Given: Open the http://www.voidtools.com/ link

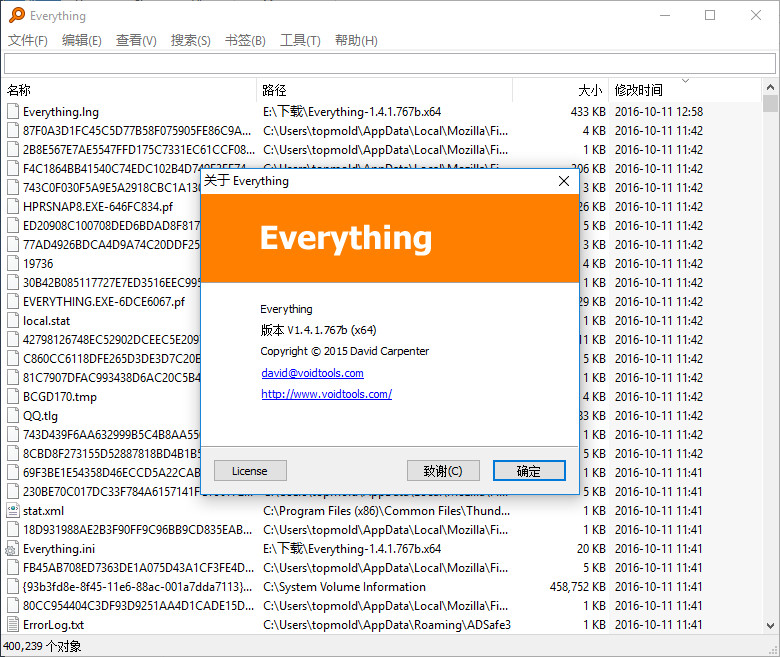Looking at the screenshot, I should (326, 394).
